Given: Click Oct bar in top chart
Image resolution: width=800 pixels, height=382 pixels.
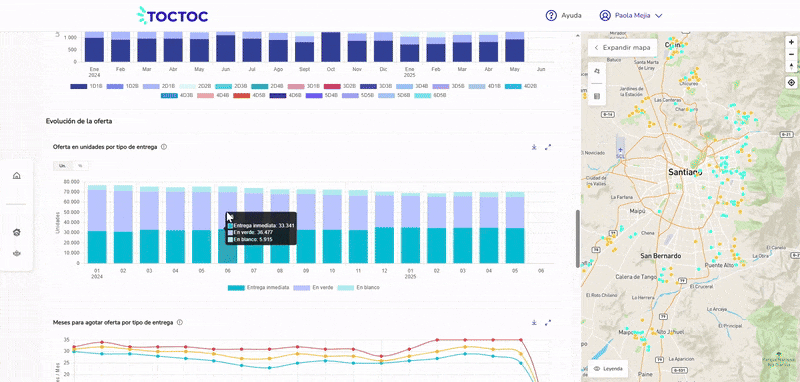Looking at the screenshot, I should coord(331,47).
